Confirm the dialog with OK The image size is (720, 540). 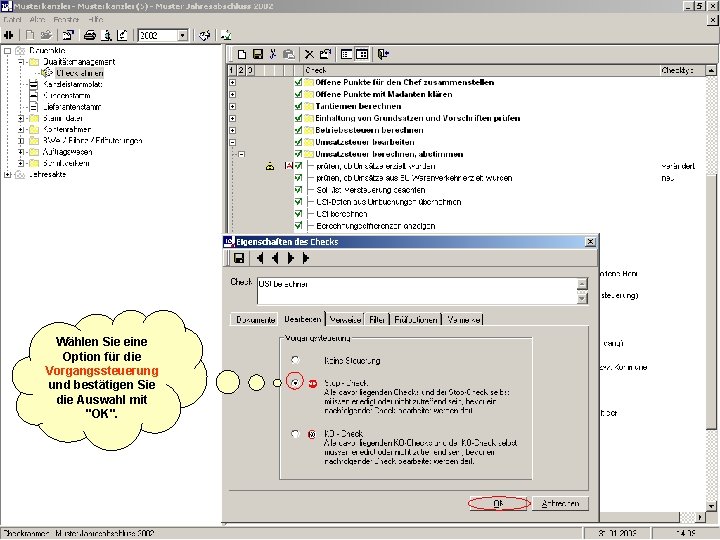point(499,503)
